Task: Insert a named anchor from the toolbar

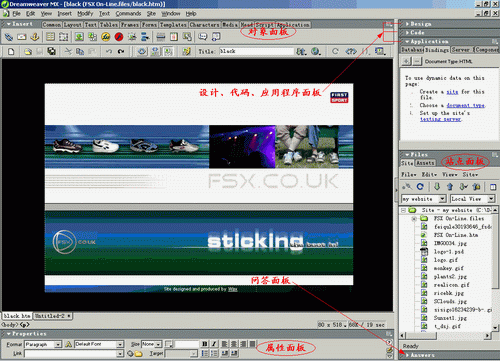Action: click(35, 37)
